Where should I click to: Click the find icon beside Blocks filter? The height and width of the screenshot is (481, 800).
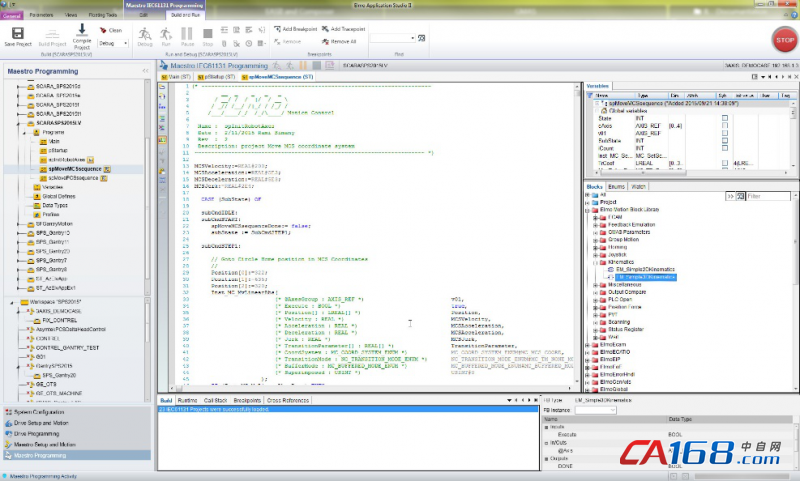point(740,196)
